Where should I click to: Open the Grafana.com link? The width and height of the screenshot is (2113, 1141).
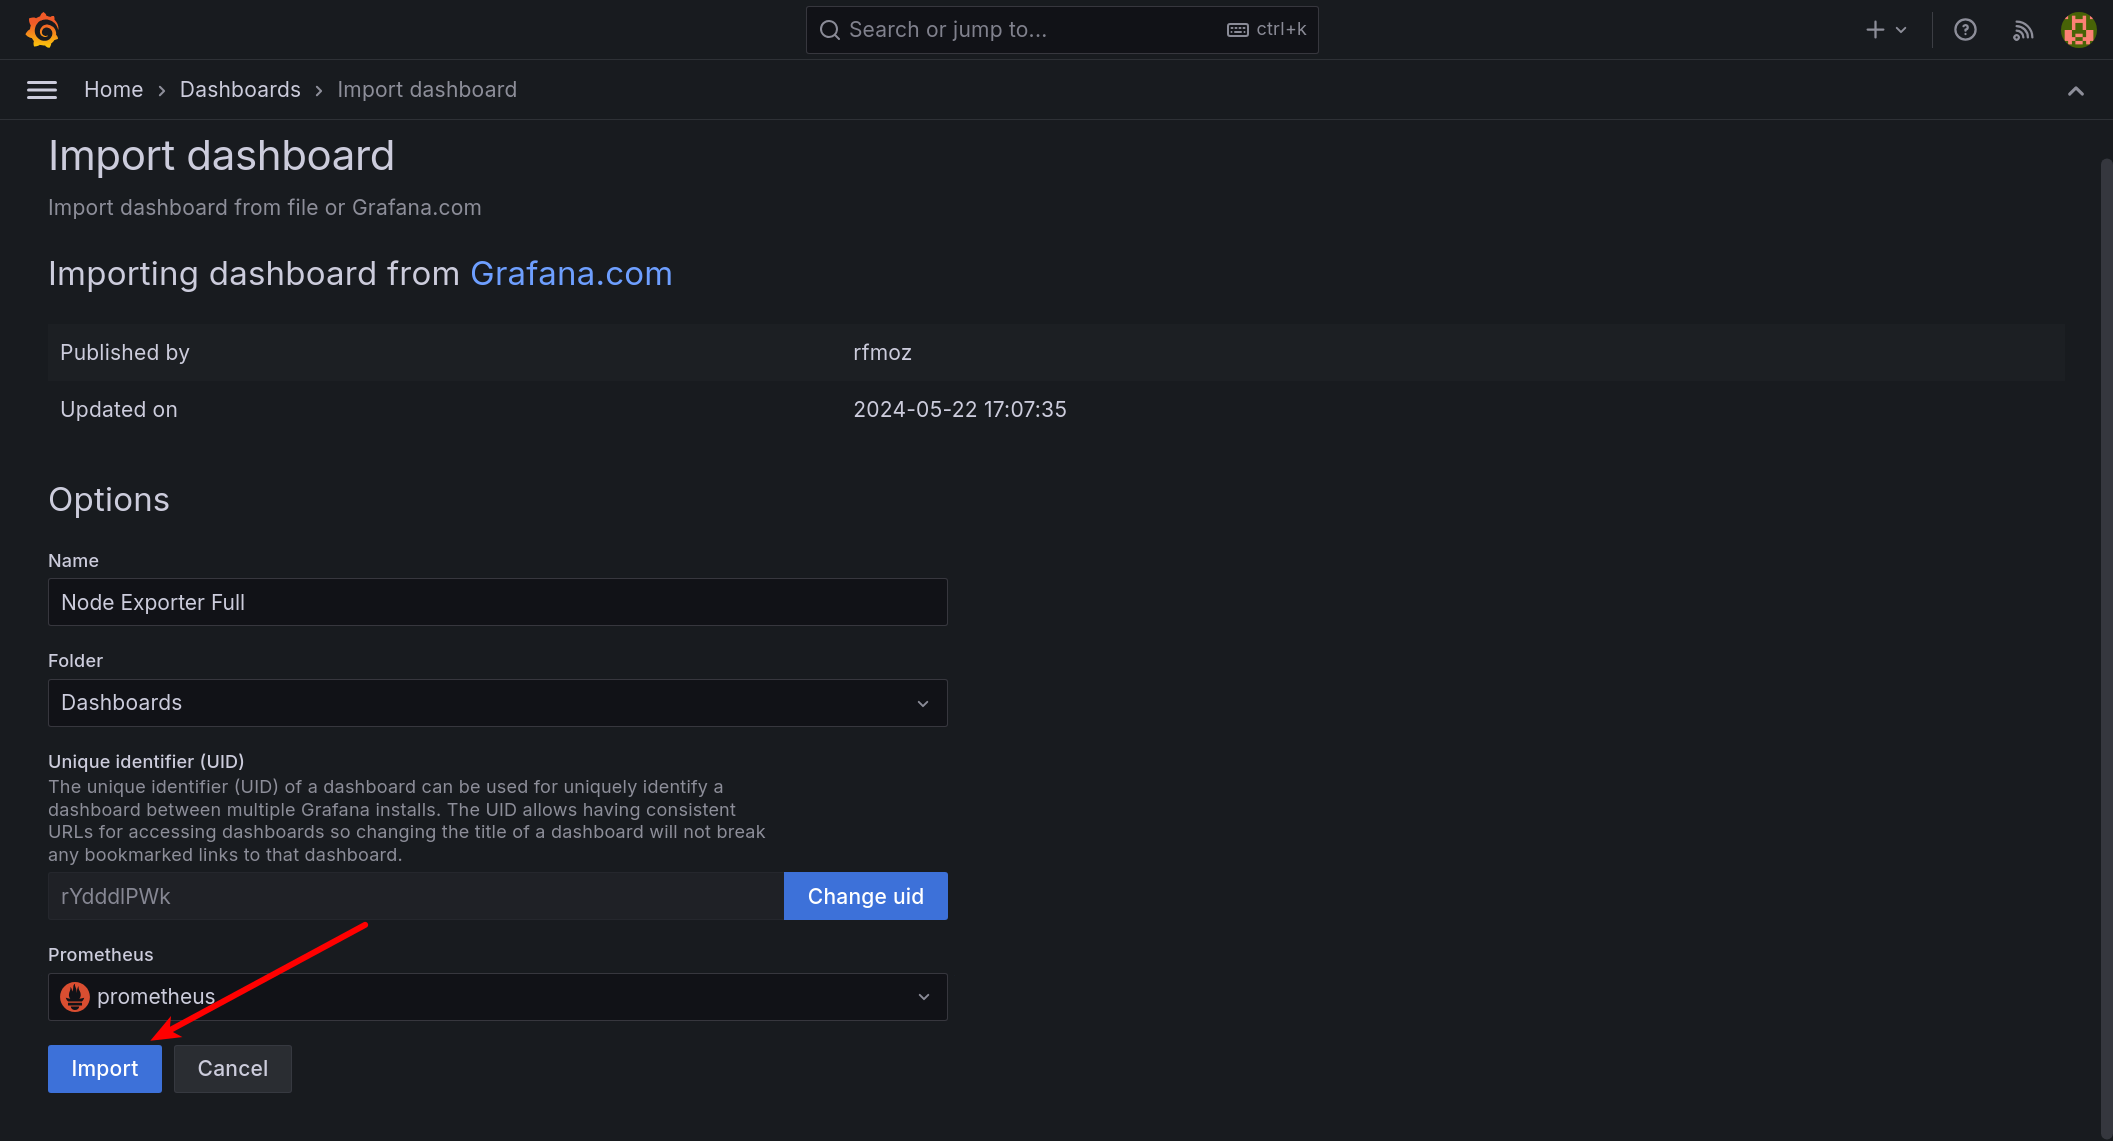pos(571,274)
